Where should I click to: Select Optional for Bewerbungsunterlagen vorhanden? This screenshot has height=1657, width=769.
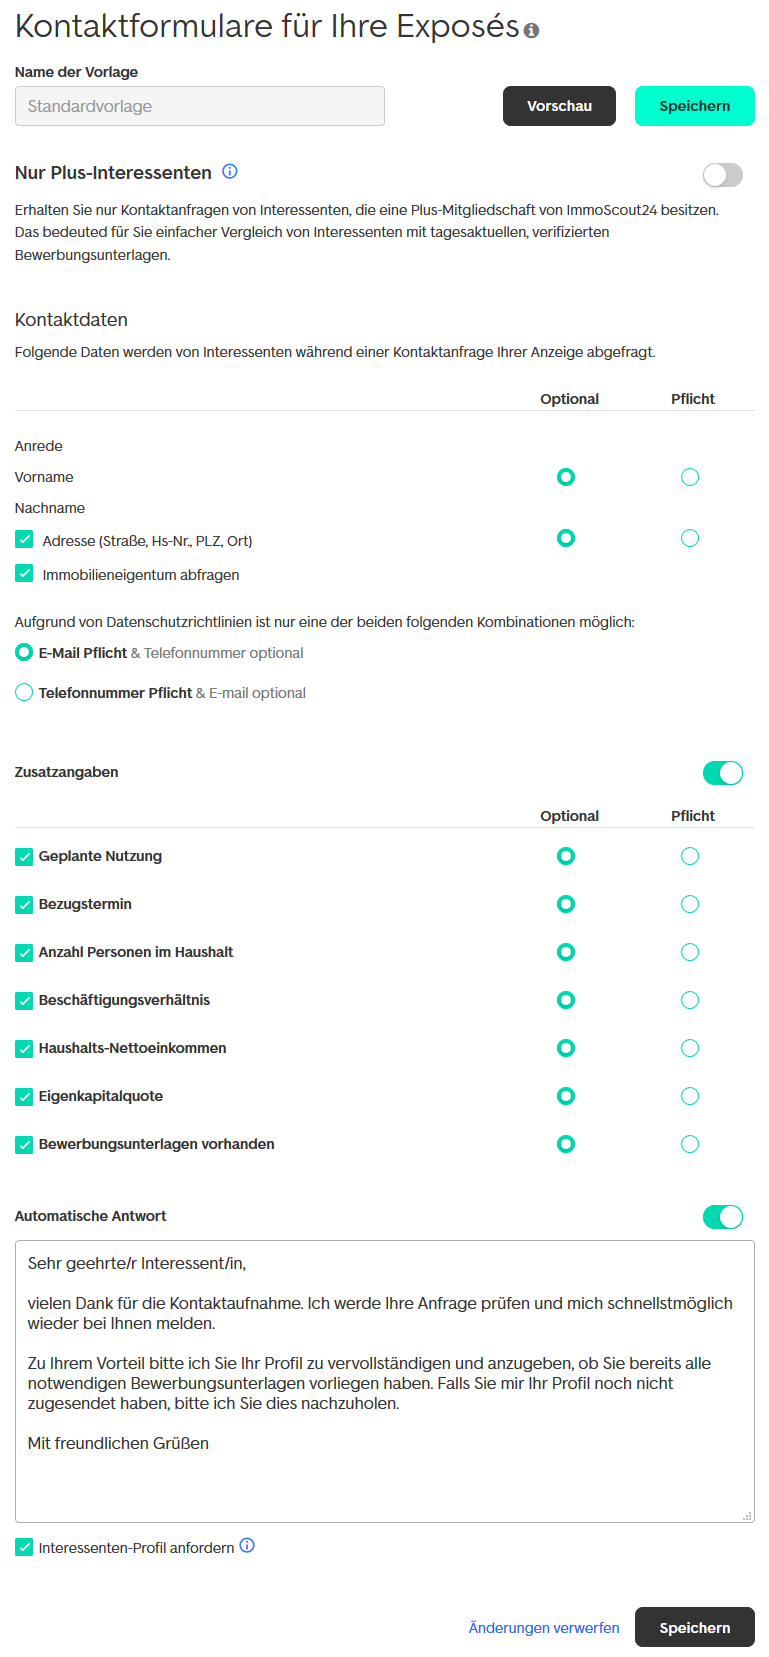click(x=566, y=1144)
